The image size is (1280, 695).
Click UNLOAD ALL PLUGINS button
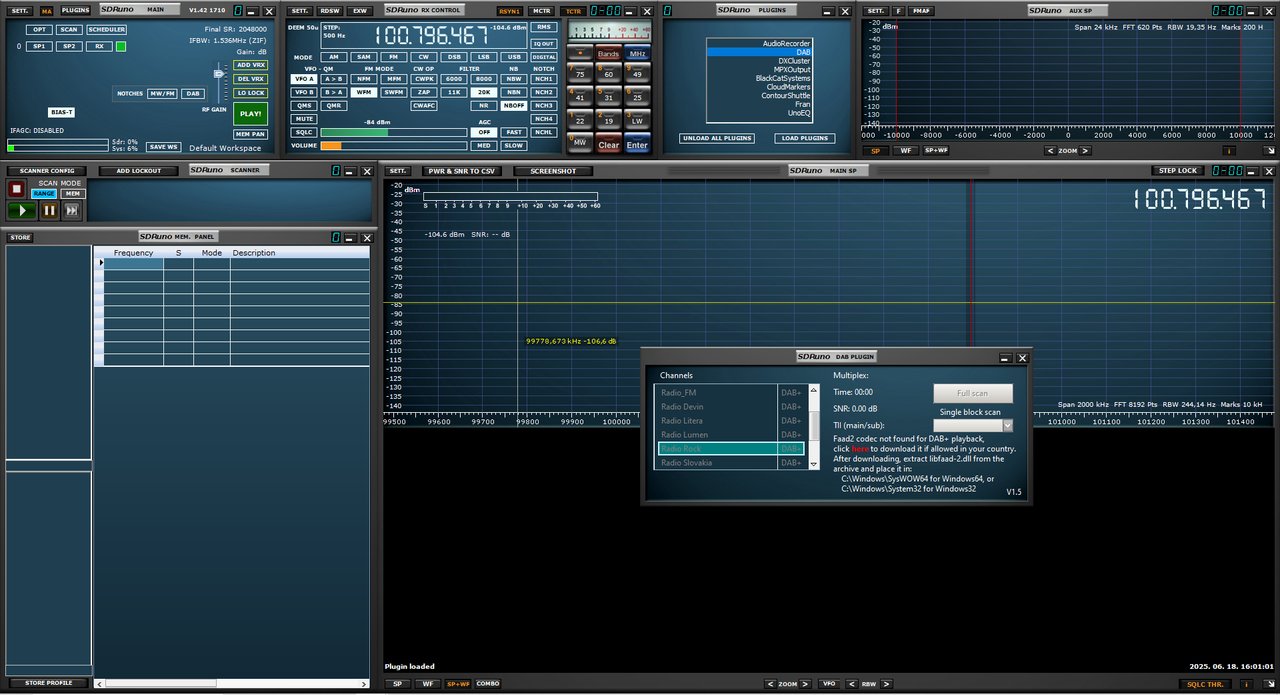(x=717, y=138)
